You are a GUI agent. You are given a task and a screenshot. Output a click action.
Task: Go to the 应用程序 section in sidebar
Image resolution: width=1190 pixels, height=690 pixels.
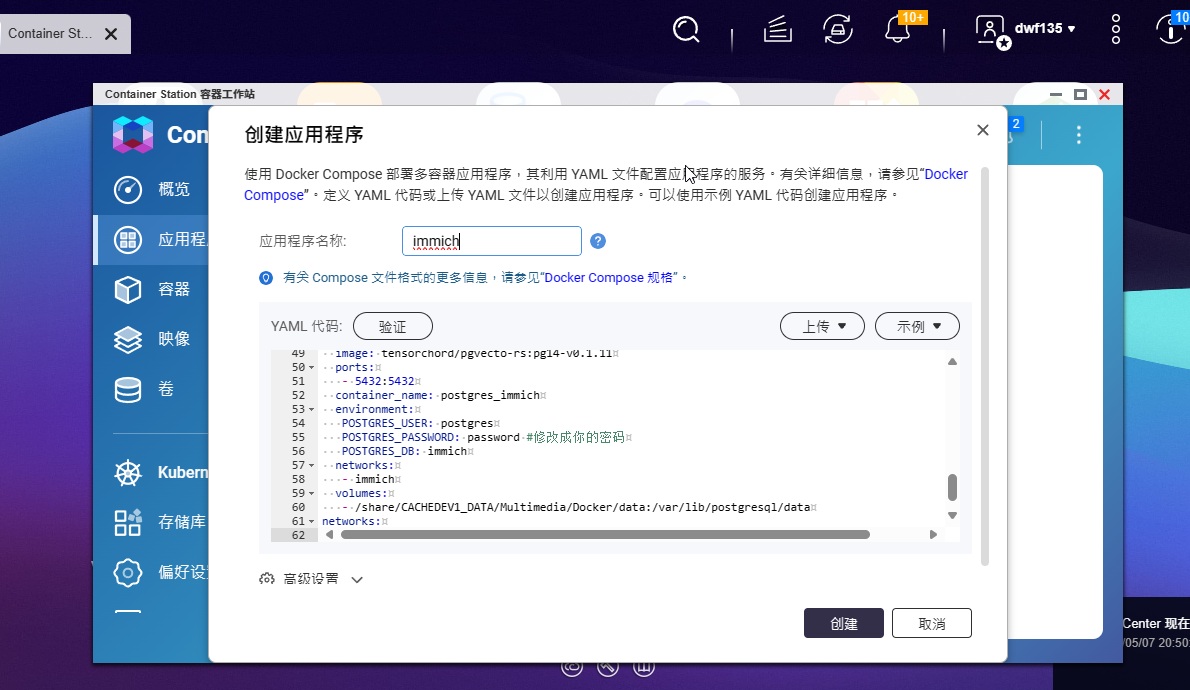pyautogui.click(x=152, y=240)
